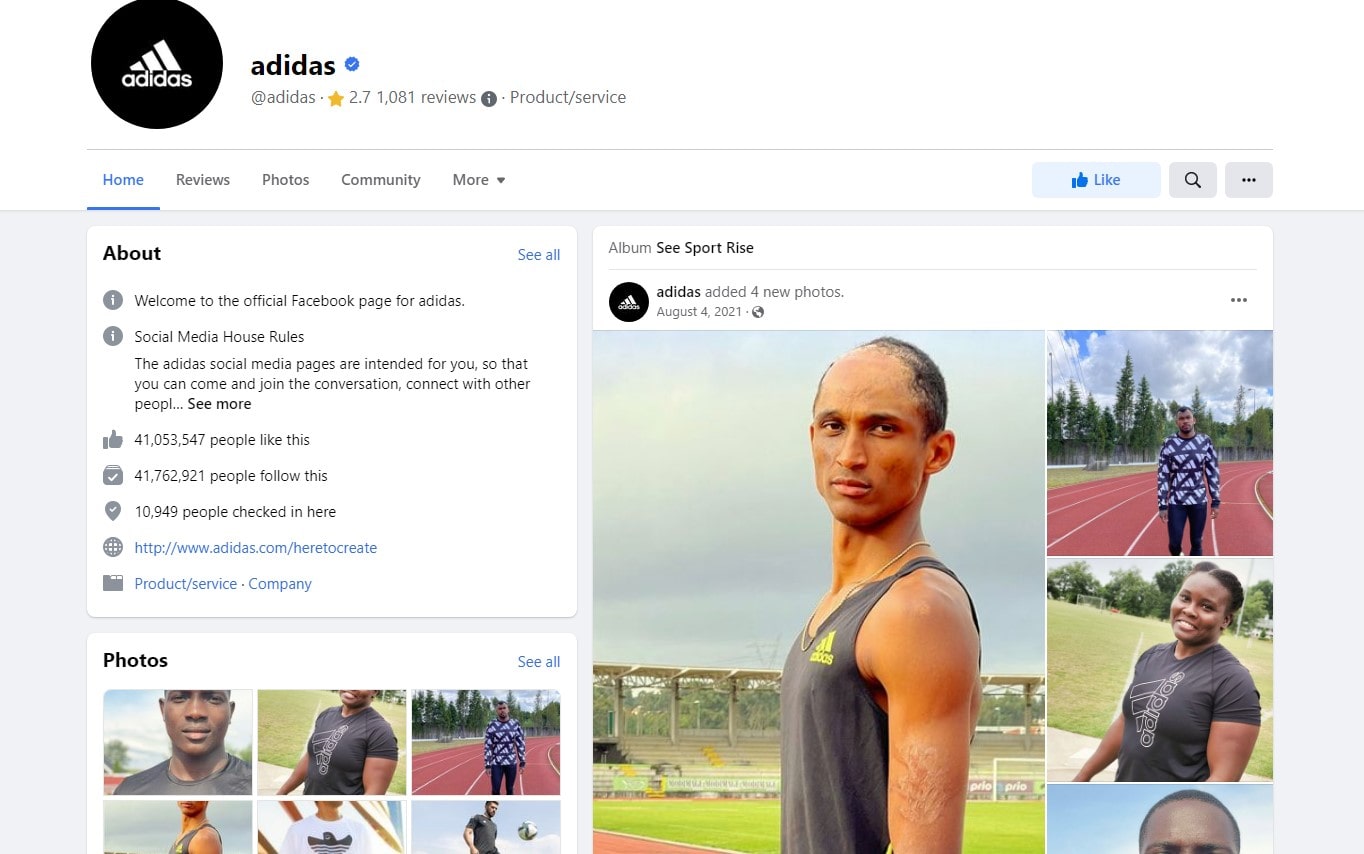Go to the Community tab
Image resolution: width=1364 pixels, height=854 pixels.
tap(381, 180)
